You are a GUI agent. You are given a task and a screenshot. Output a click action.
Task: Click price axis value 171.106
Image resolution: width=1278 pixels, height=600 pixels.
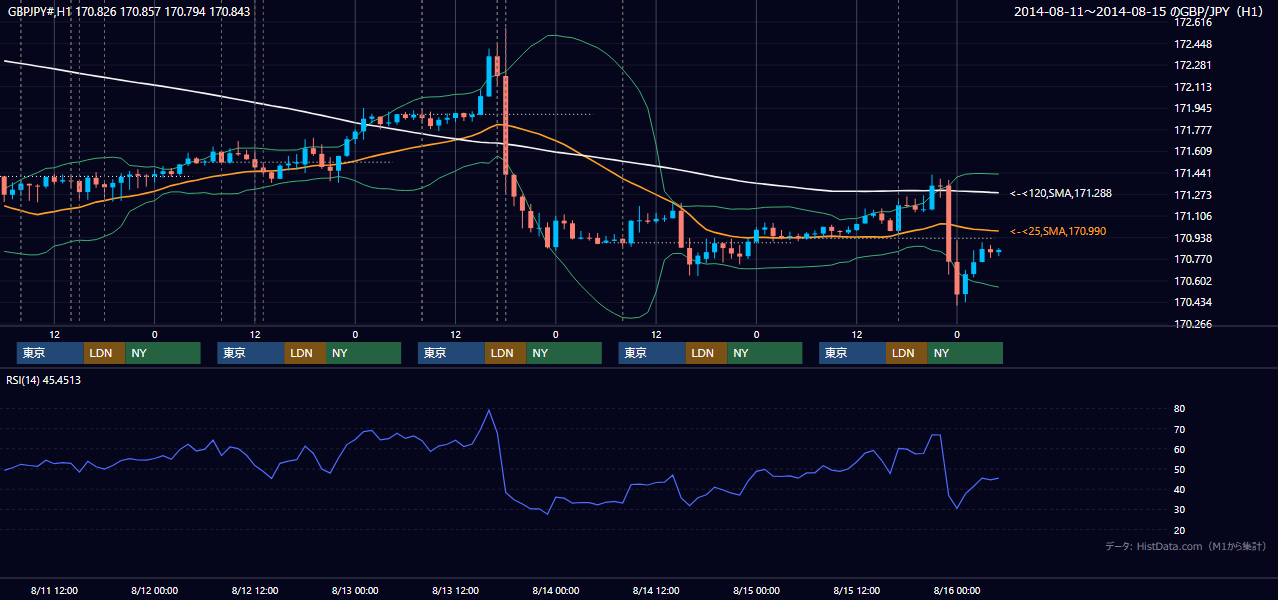1192,216
